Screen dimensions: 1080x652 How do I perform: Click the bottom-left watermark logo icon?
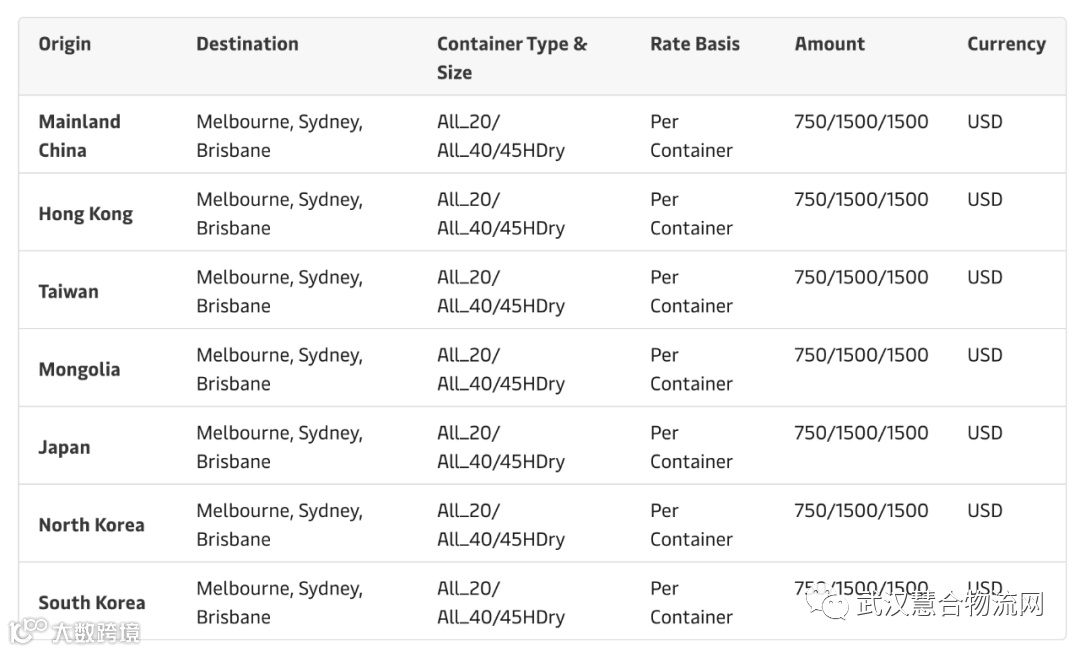click(x=28, y=630)
